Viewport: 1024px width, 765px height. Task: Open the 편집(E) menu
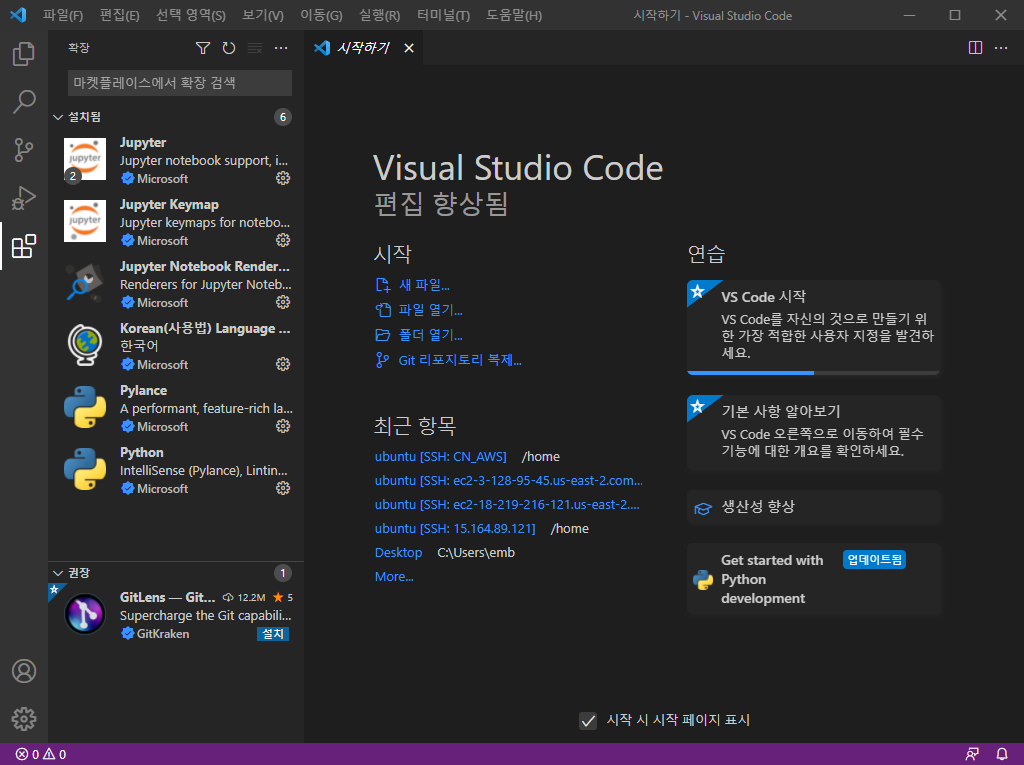(120, 15)
